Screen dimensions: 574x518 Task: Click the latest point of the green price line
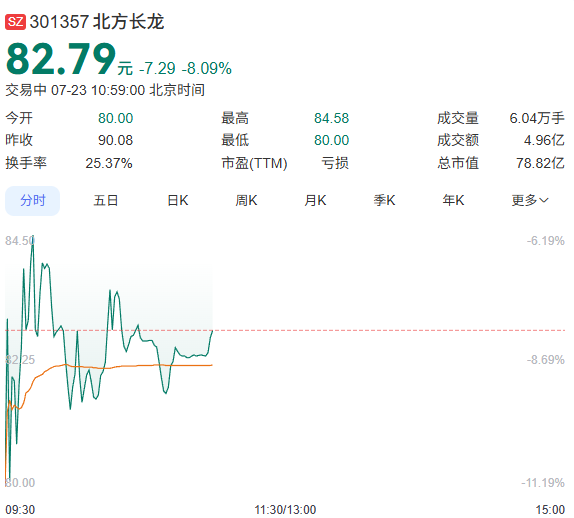[x=212, y=331]
